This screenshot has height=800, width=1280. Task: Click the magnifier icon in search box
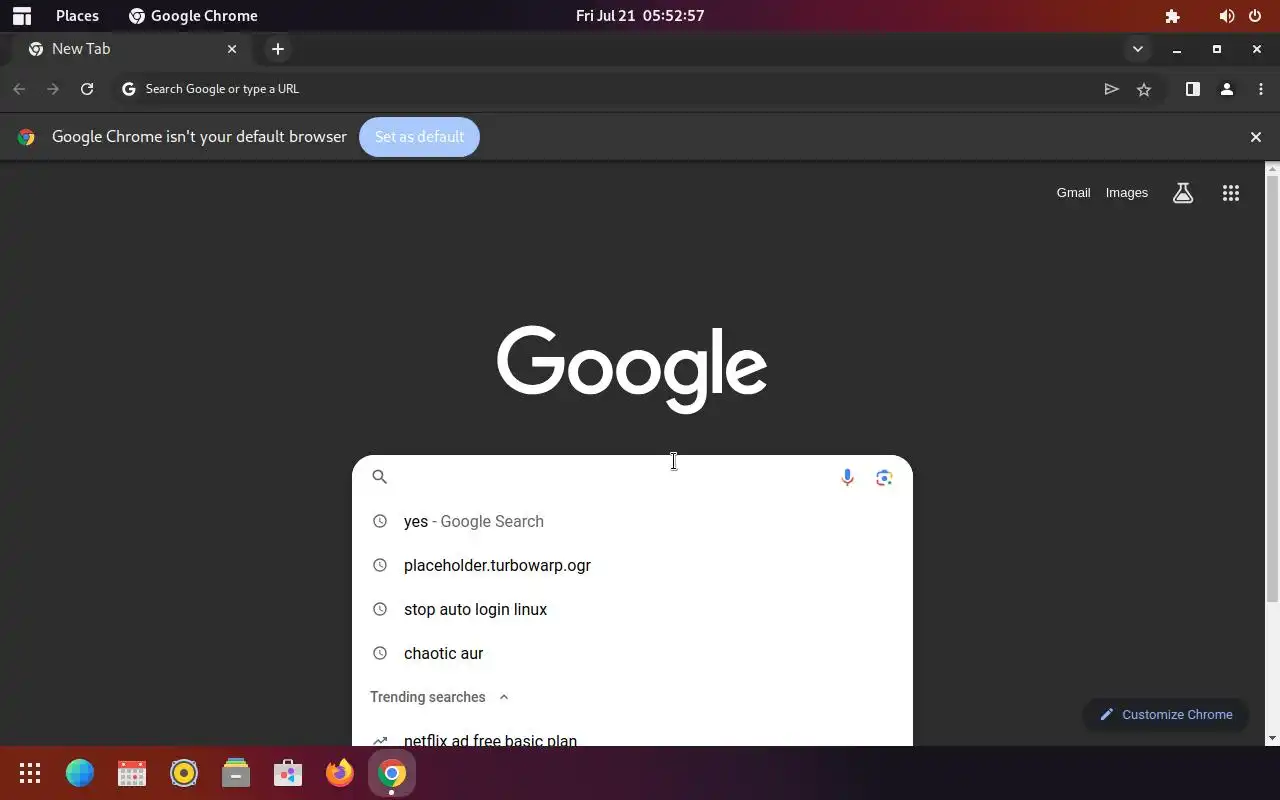(x=379, y=477)
